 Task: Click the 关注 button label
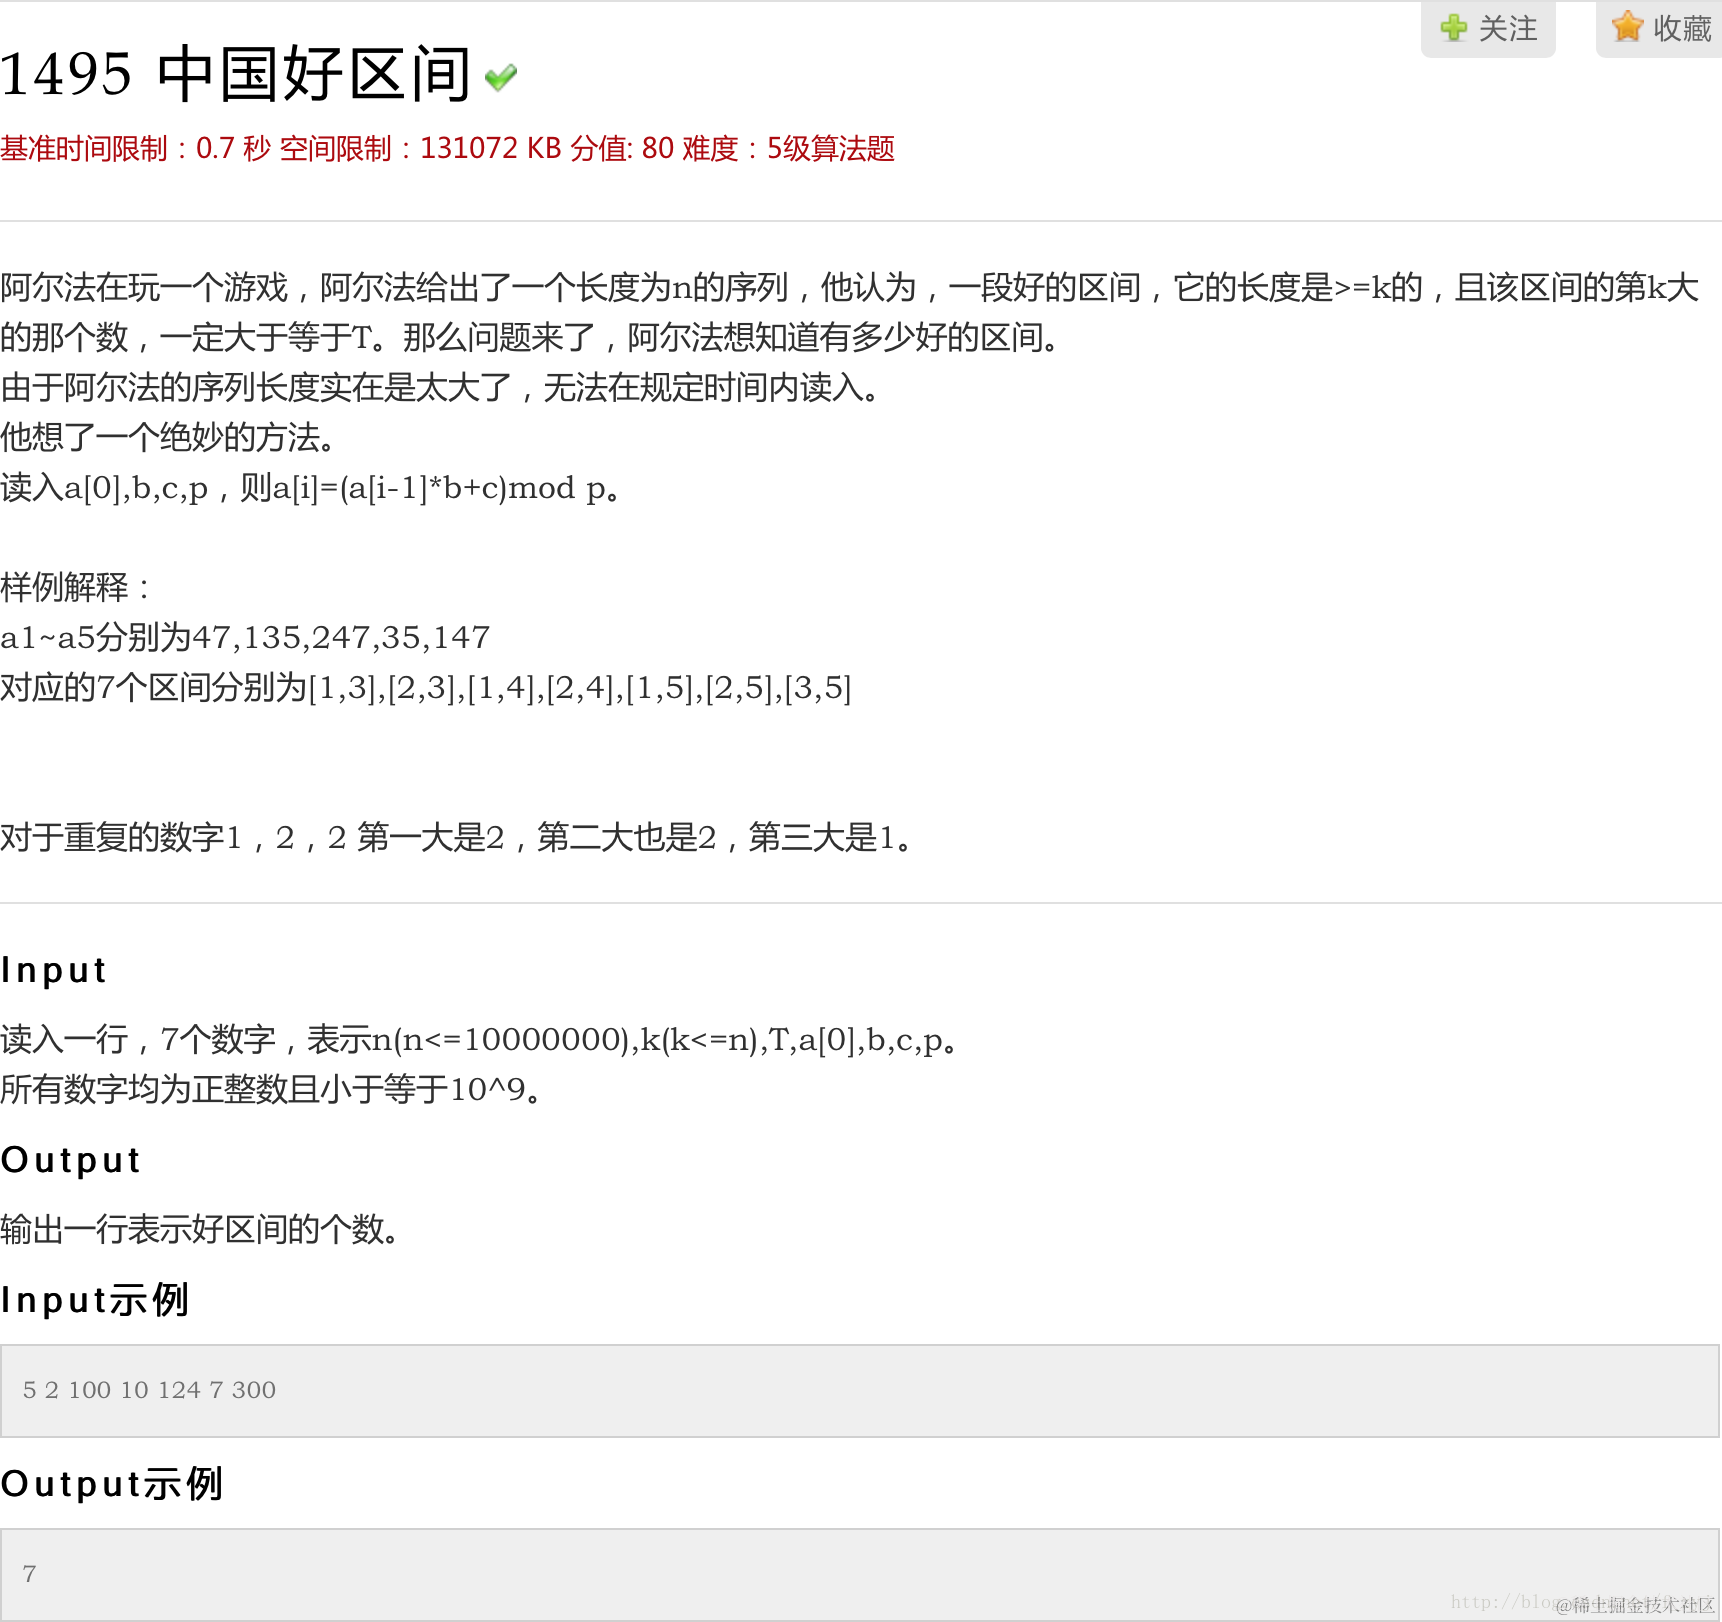coord(1508,28)
